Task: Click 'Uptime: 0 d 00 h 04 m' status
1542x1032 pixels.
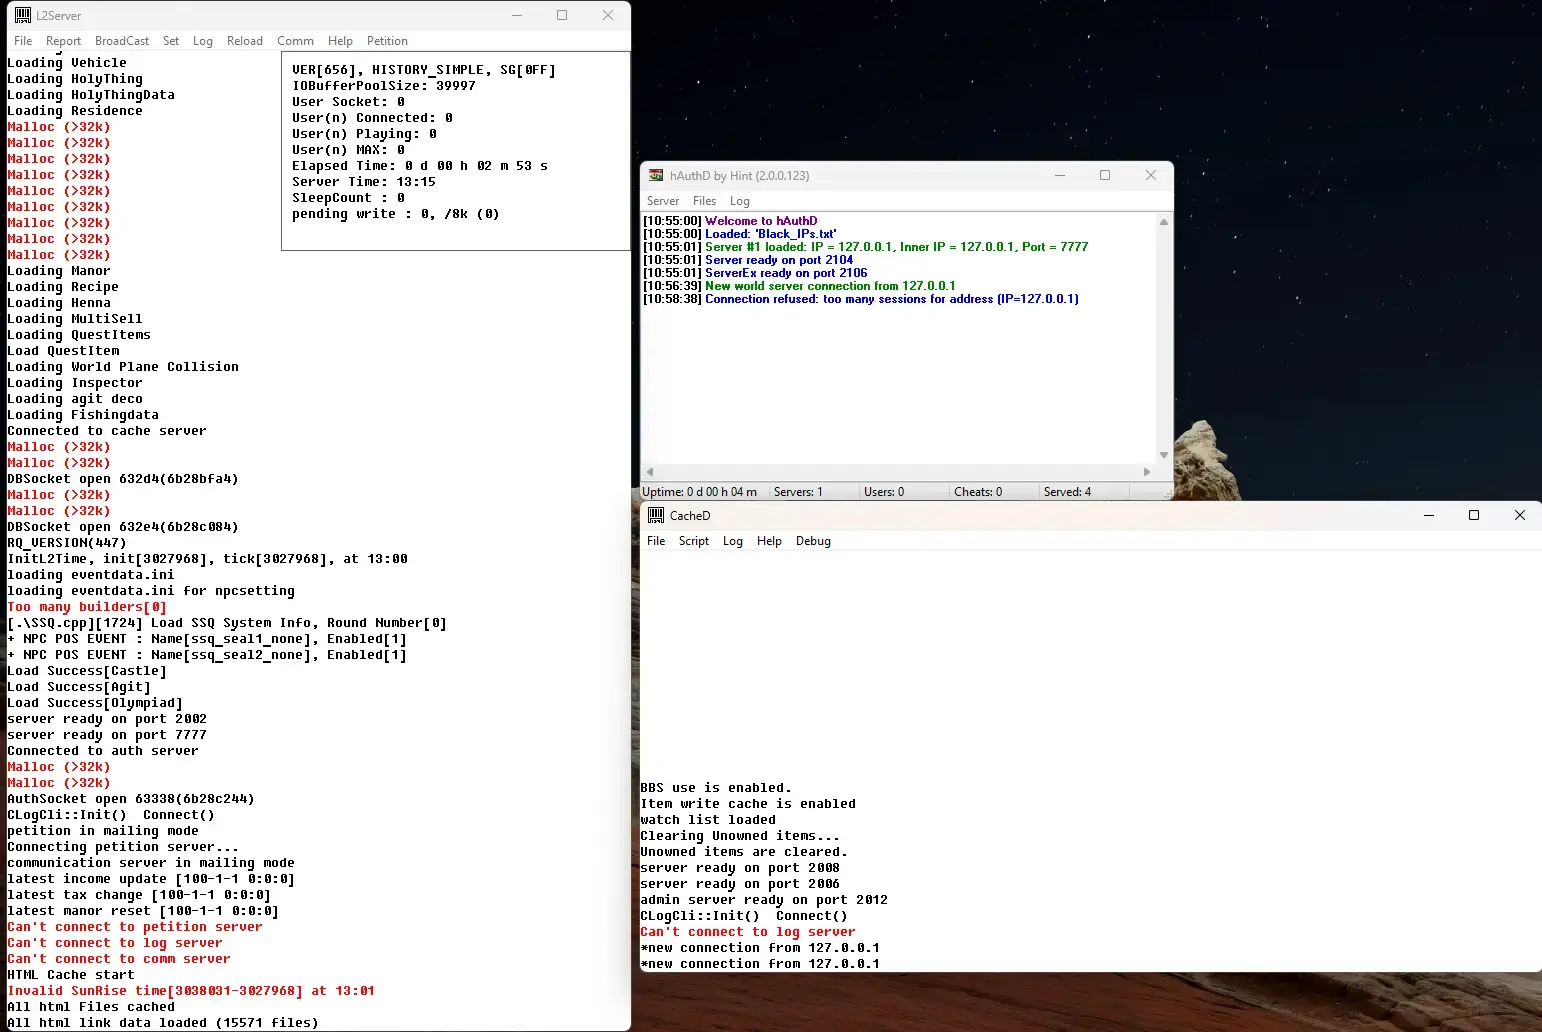Action: click(x=700, y=492)
